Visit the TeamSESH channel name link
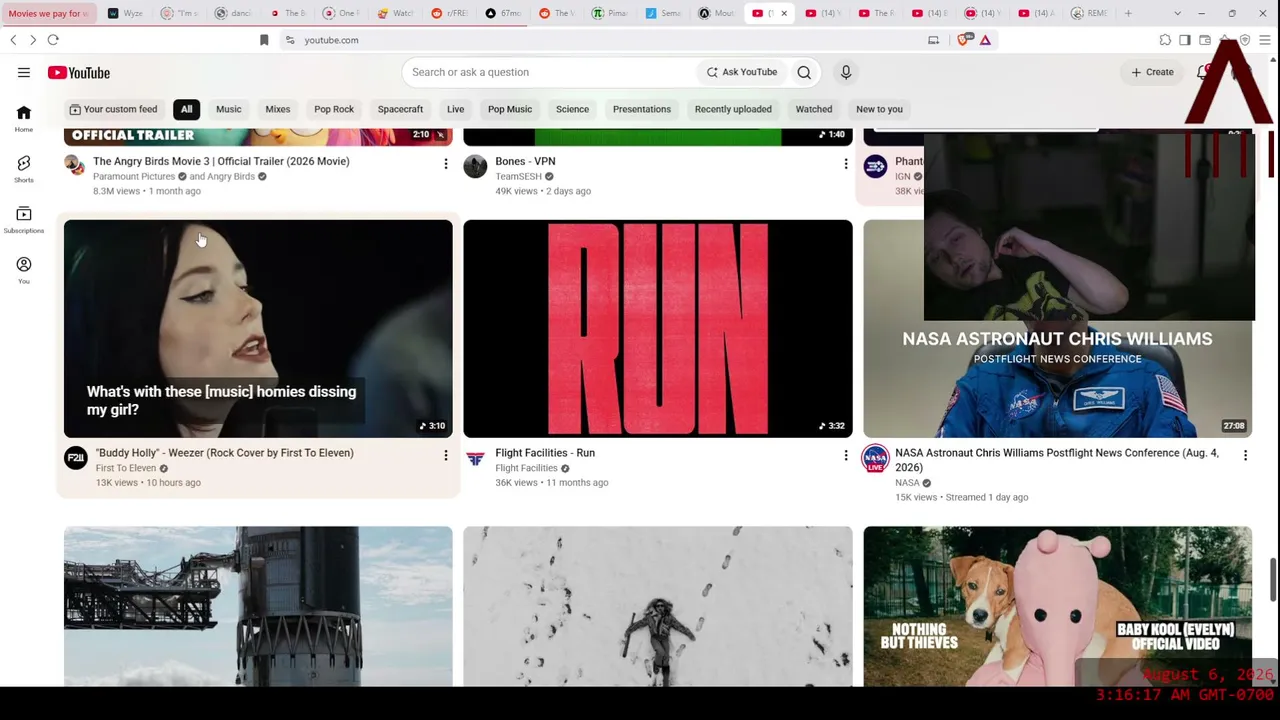This screenshot has height=720, width=1280. click(x=518, y=176)
